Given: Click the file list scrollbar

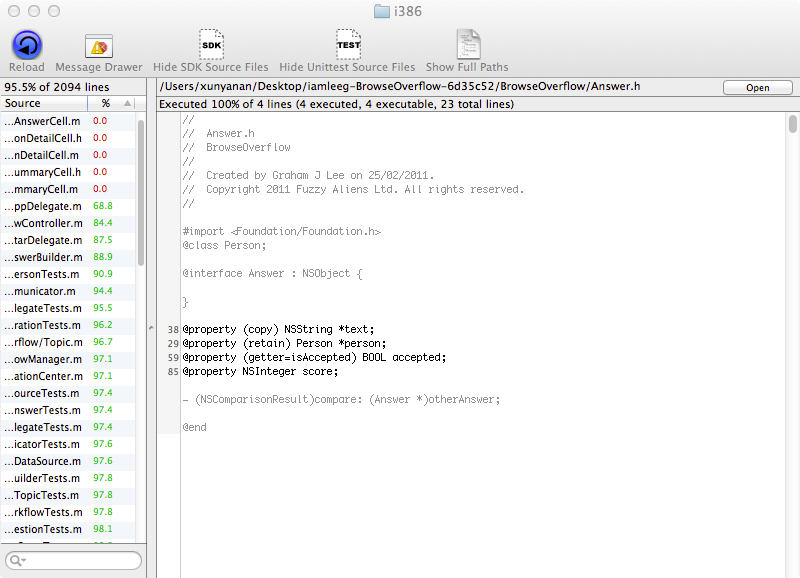Looking at the screenshot, I should coord(141,192).
